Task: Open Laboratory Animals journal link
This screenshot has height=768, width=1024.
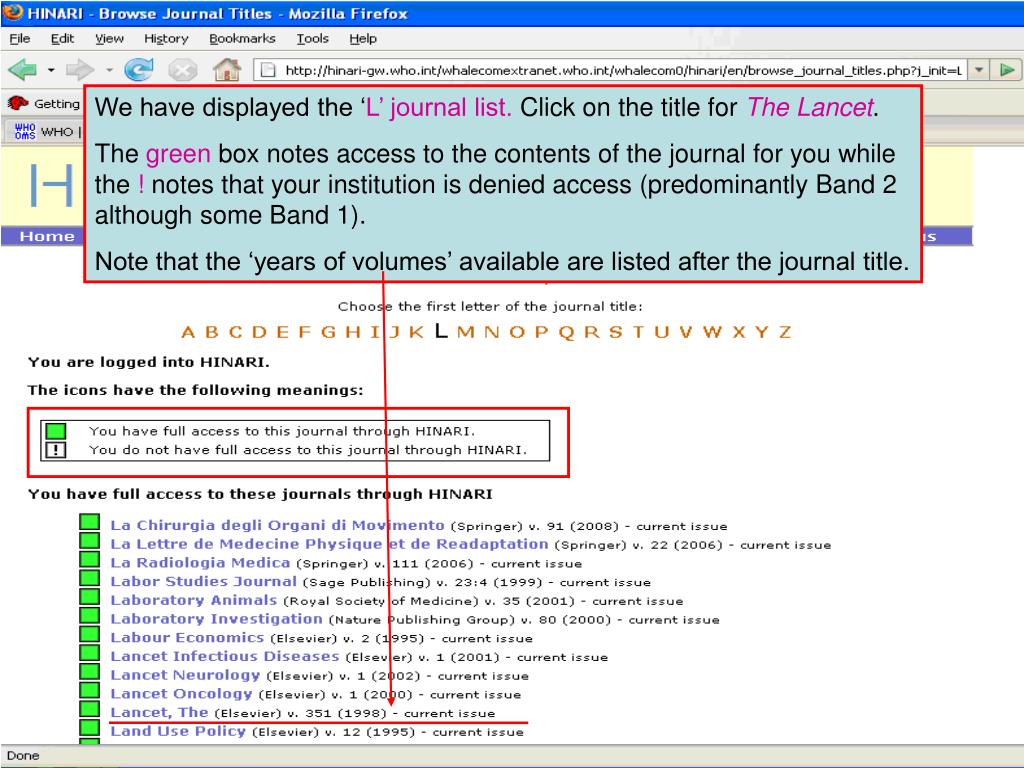Action: 193,600
